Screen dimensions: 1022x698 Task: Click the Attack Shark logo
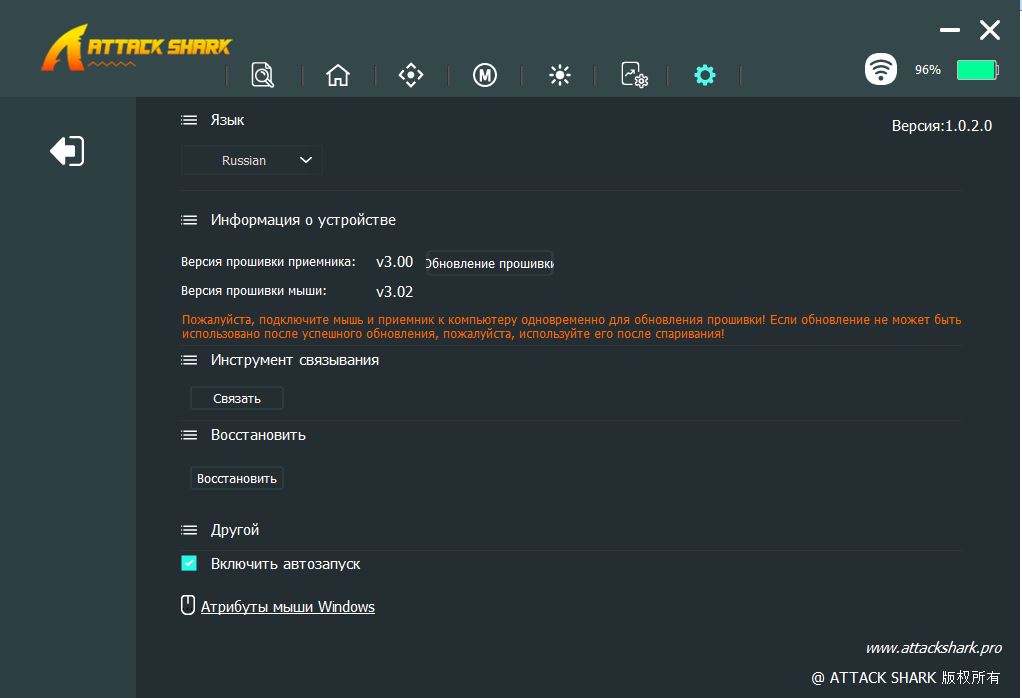(136, 48)
